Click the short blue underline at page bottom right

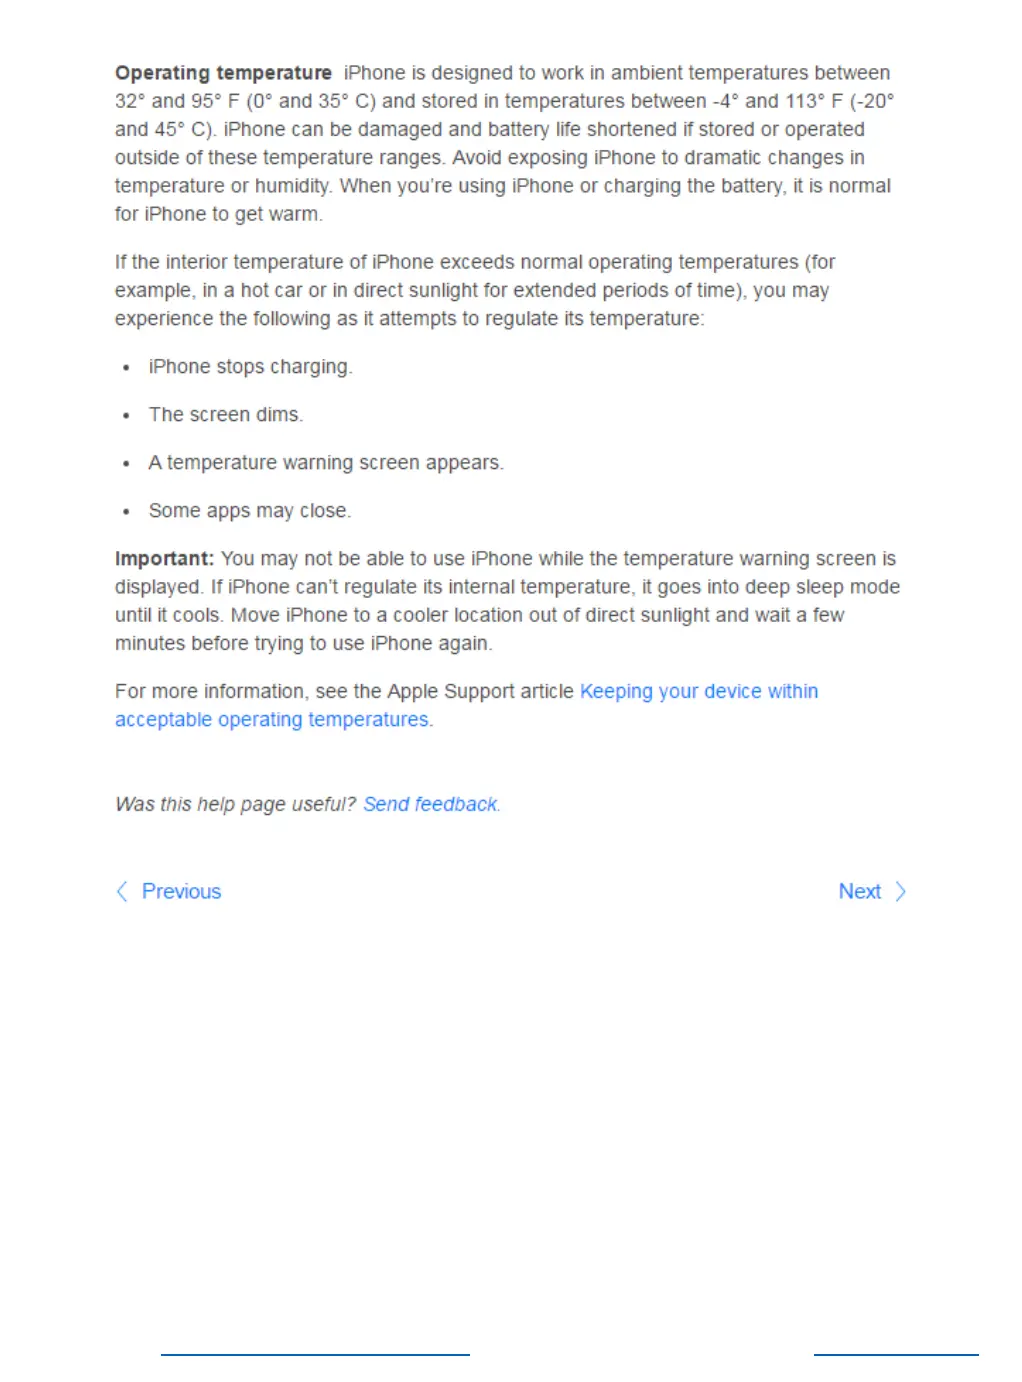[896, 1354]
